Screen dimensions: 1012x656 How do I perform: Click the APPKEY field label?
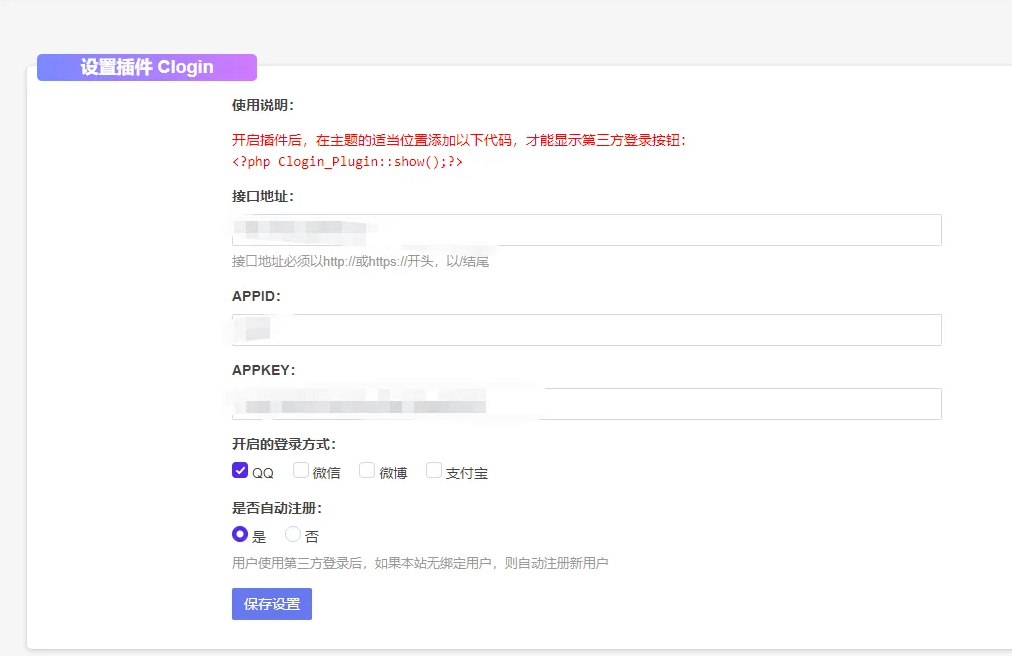tap(263, 370)
